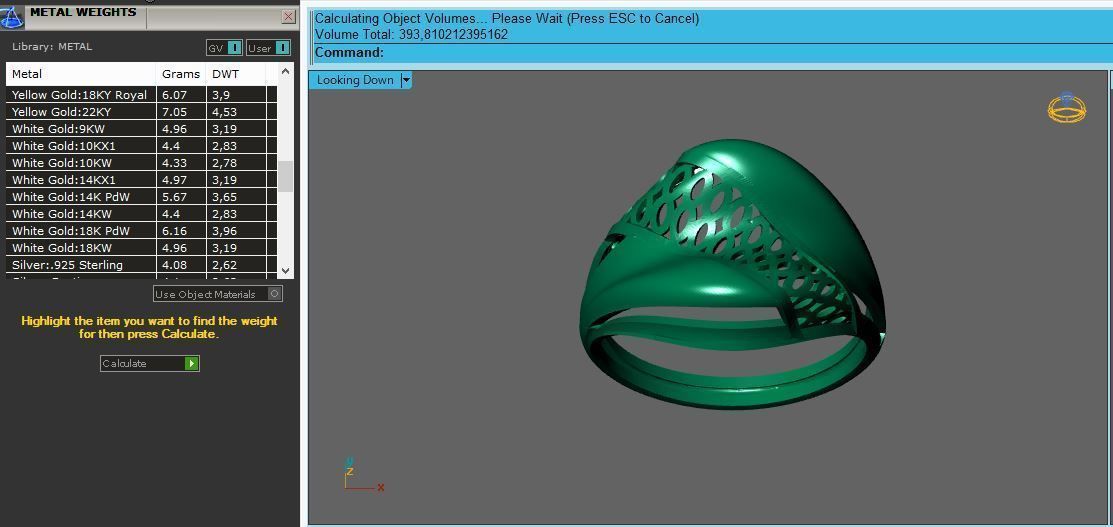The height and width of the screenshot is (527, 1113).
Task: Click the Metal column header
Action: point(81,74)
